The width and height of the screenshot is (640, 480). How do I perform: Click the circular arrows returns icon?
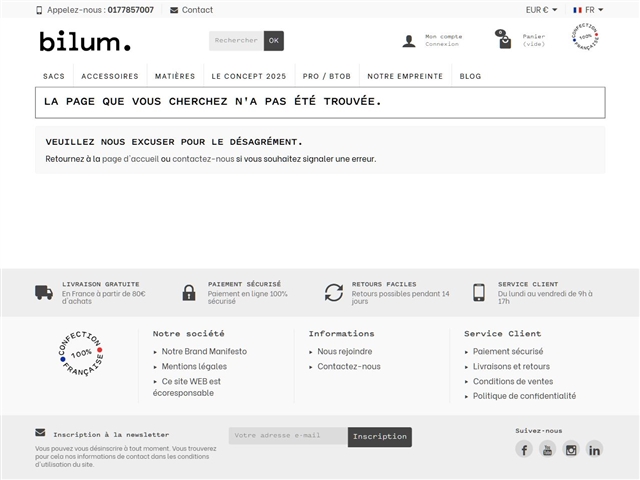point(334,293)
